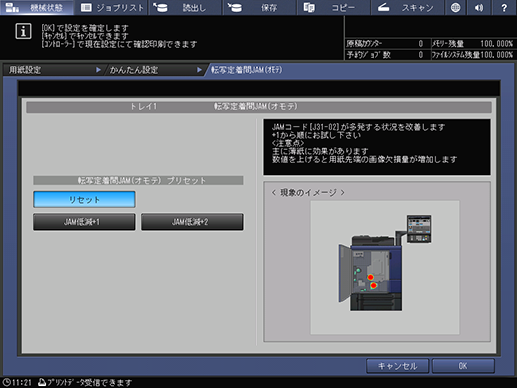517x388 pixels.
Task: Click the printer receive status icon
Action: (x=42, y=382)
